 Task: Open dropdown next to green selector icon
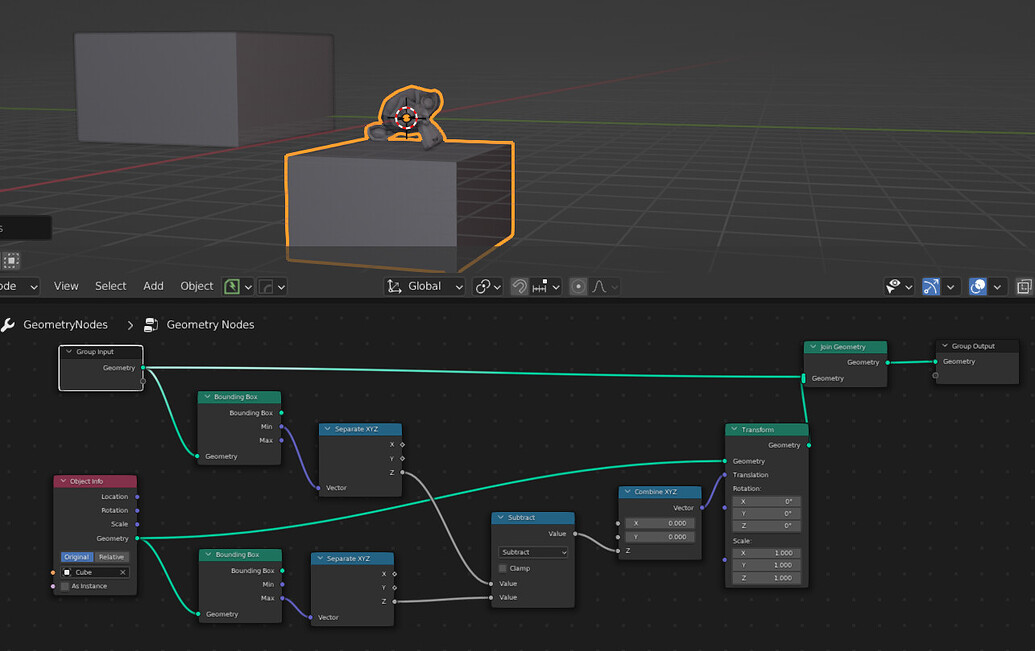pyautogui.click(x=248, y=287)
